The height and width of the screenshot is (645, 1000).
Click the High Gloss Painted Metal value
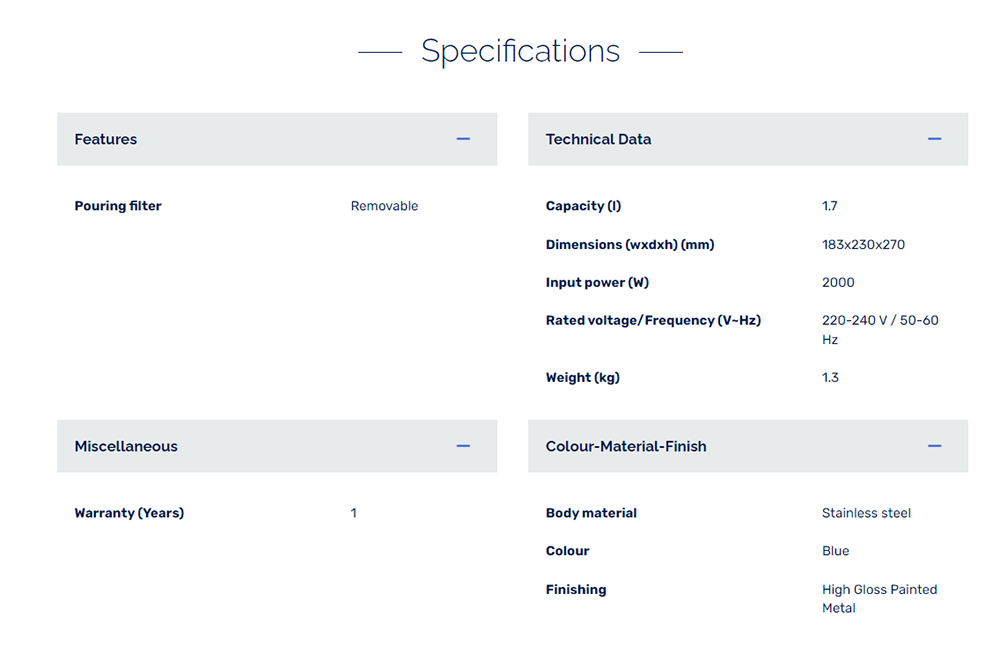[x=879, y=598]
